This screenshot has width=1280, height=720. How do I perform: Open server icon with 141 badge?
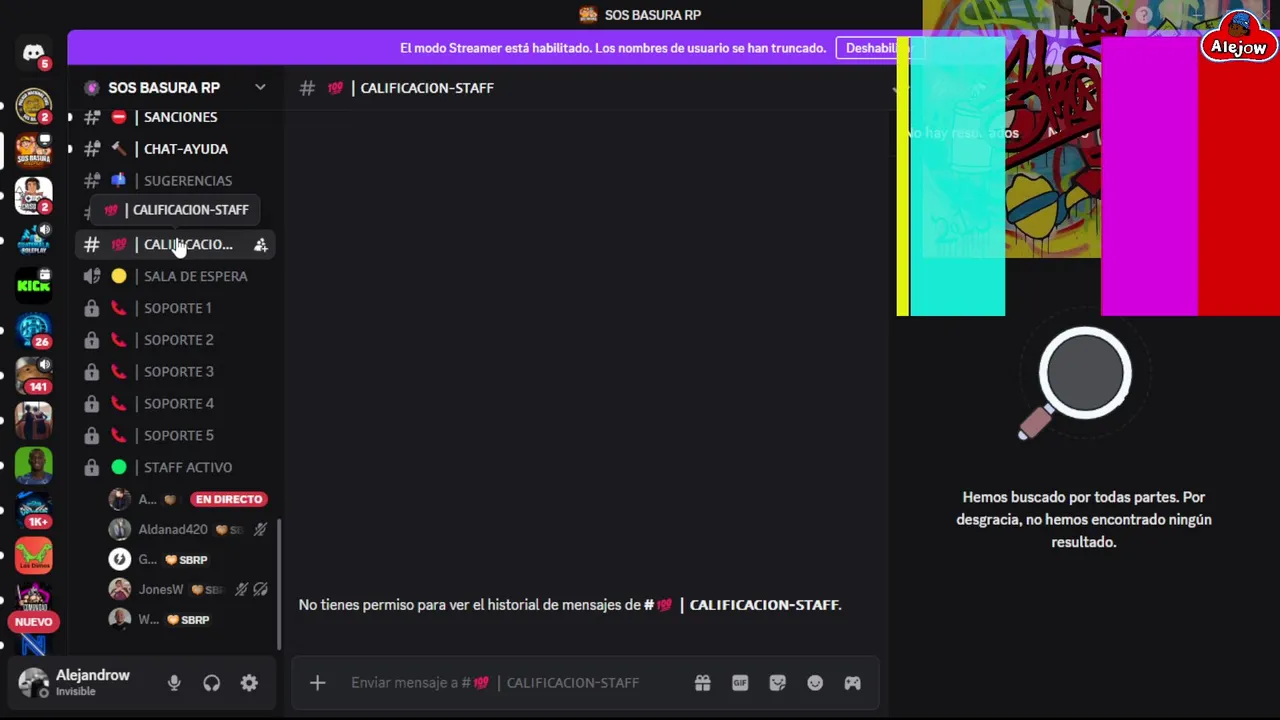(33, 375)
